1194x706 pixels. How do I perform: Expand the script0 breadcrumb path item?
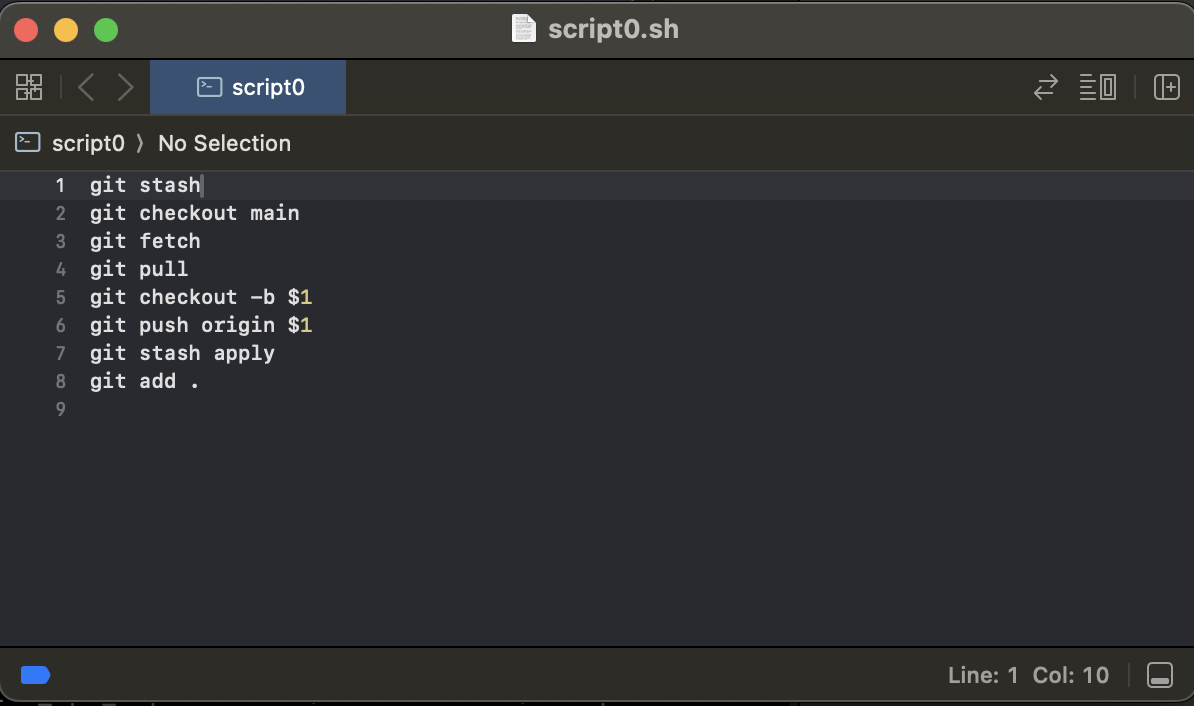coord(88,143)
